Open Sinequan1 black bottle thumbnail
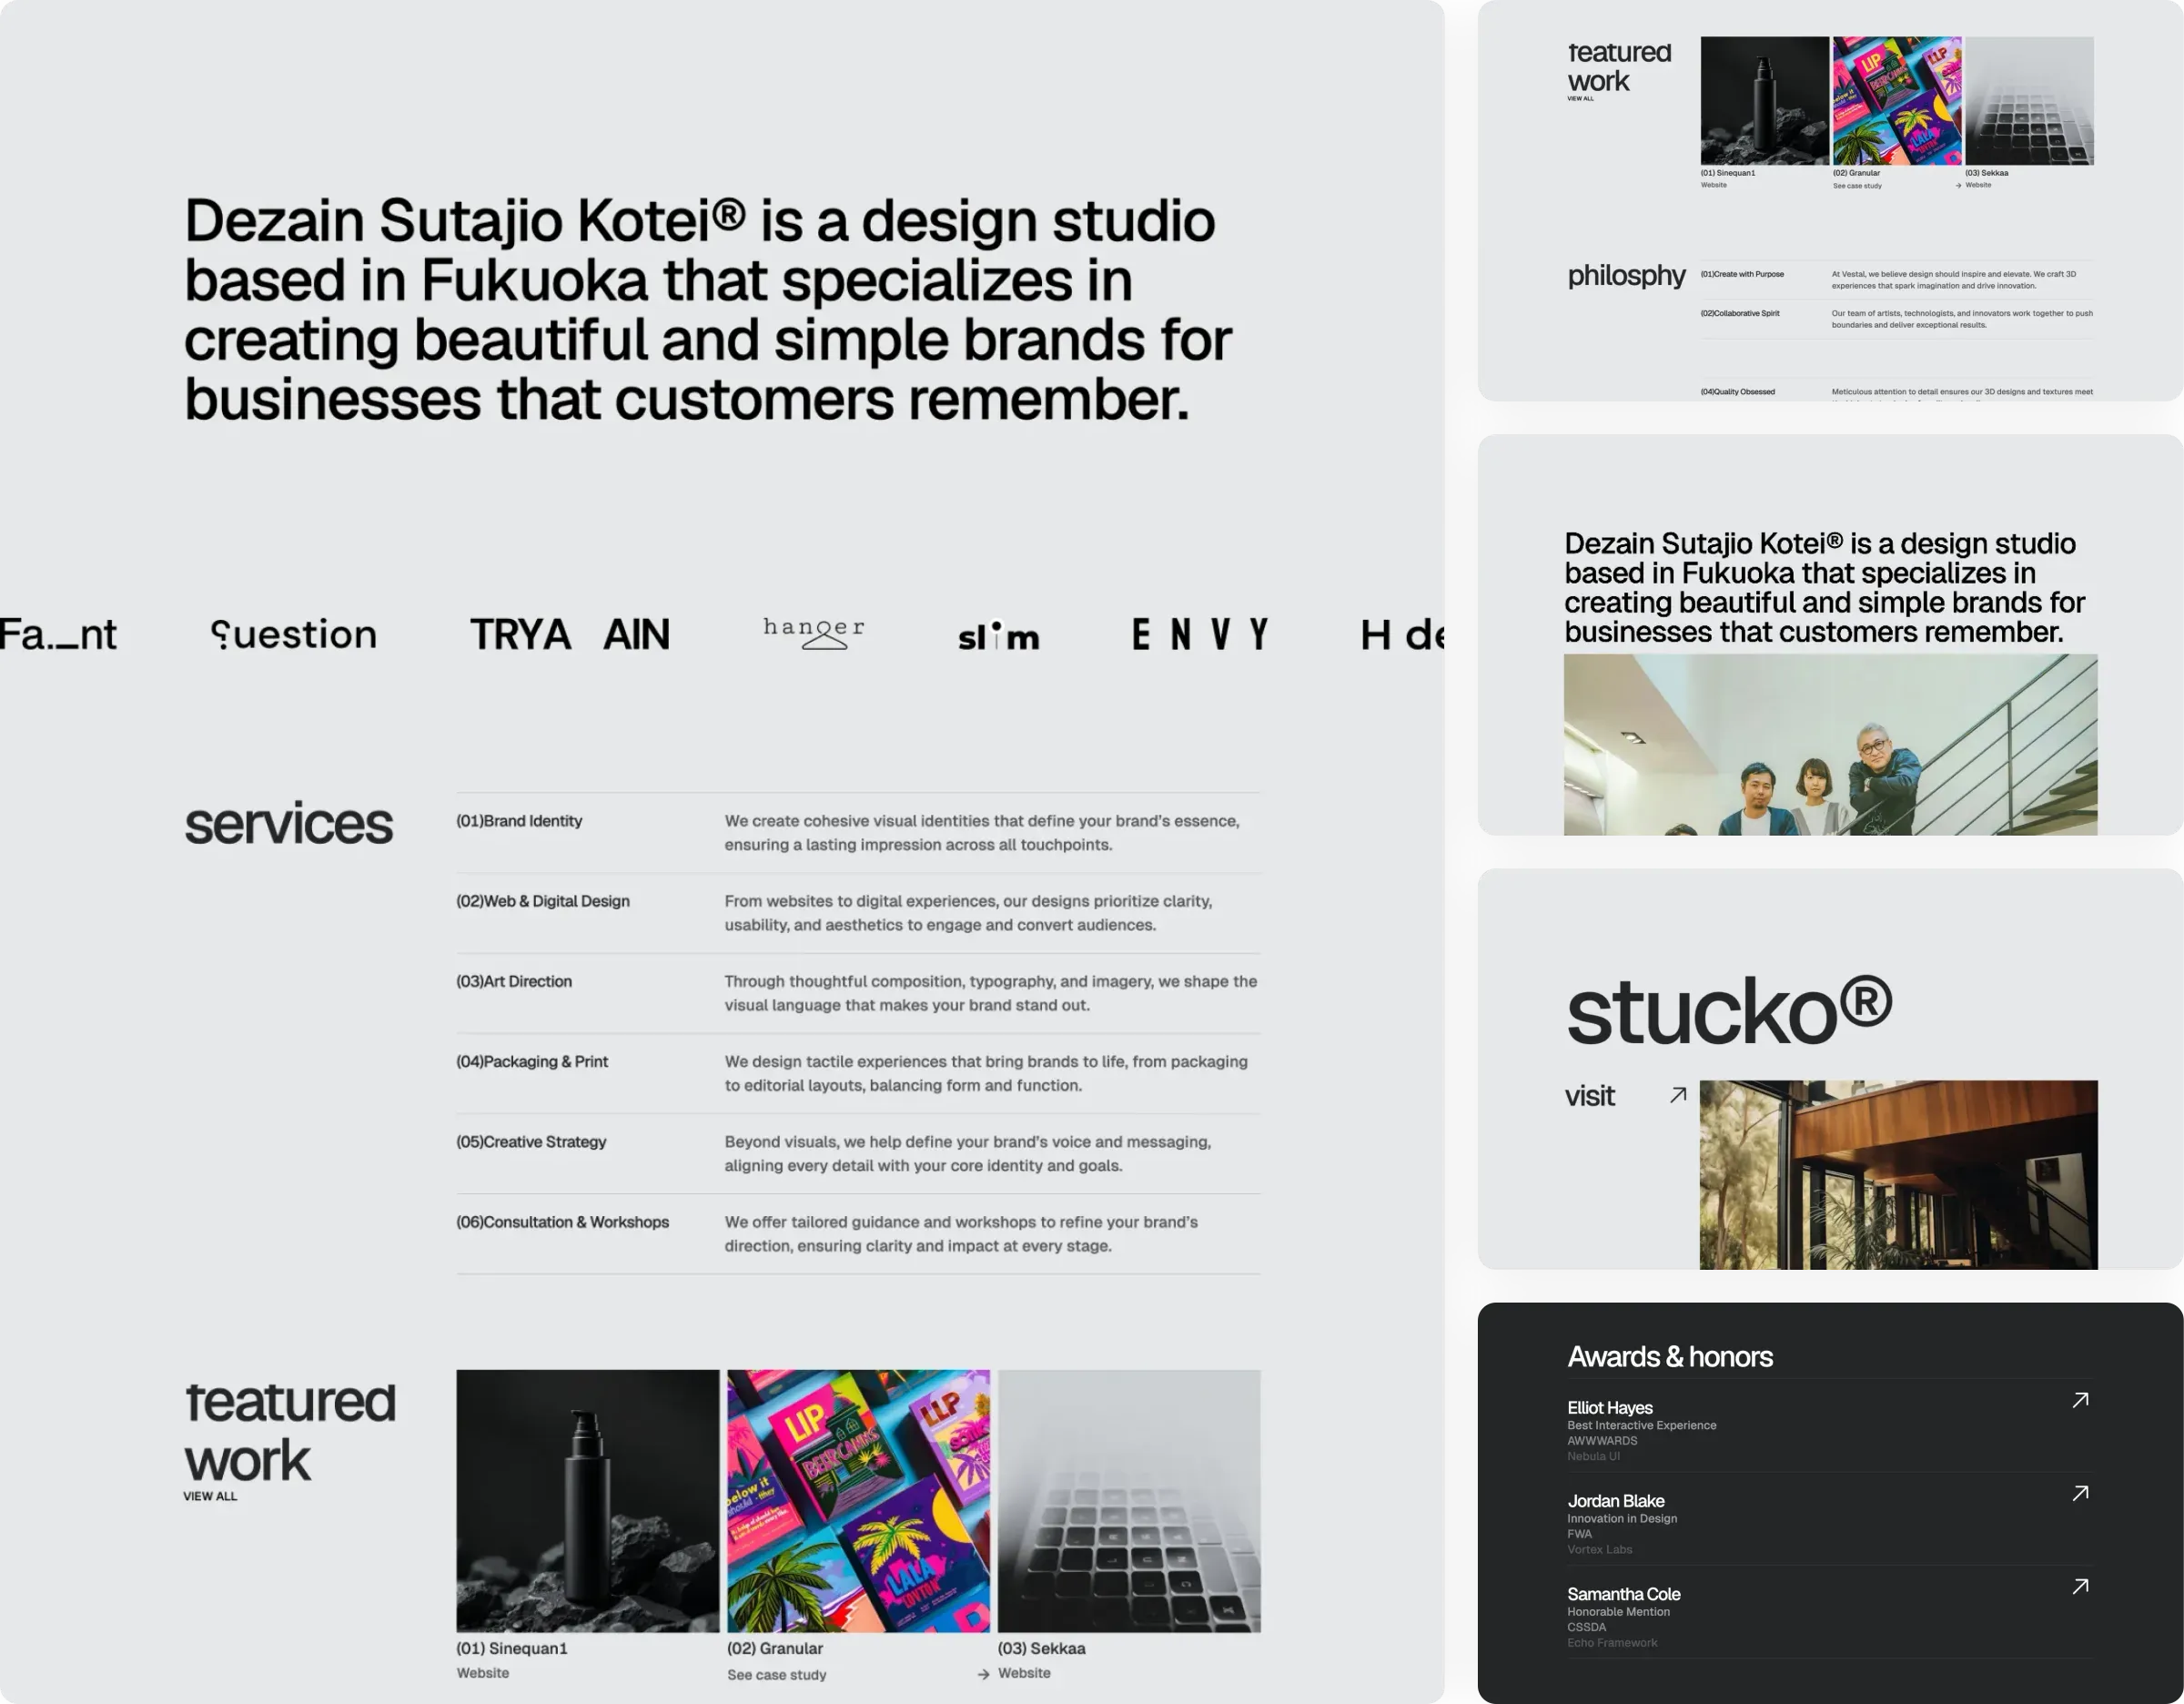The image size is (2184, 1704). click(588, 1501)
